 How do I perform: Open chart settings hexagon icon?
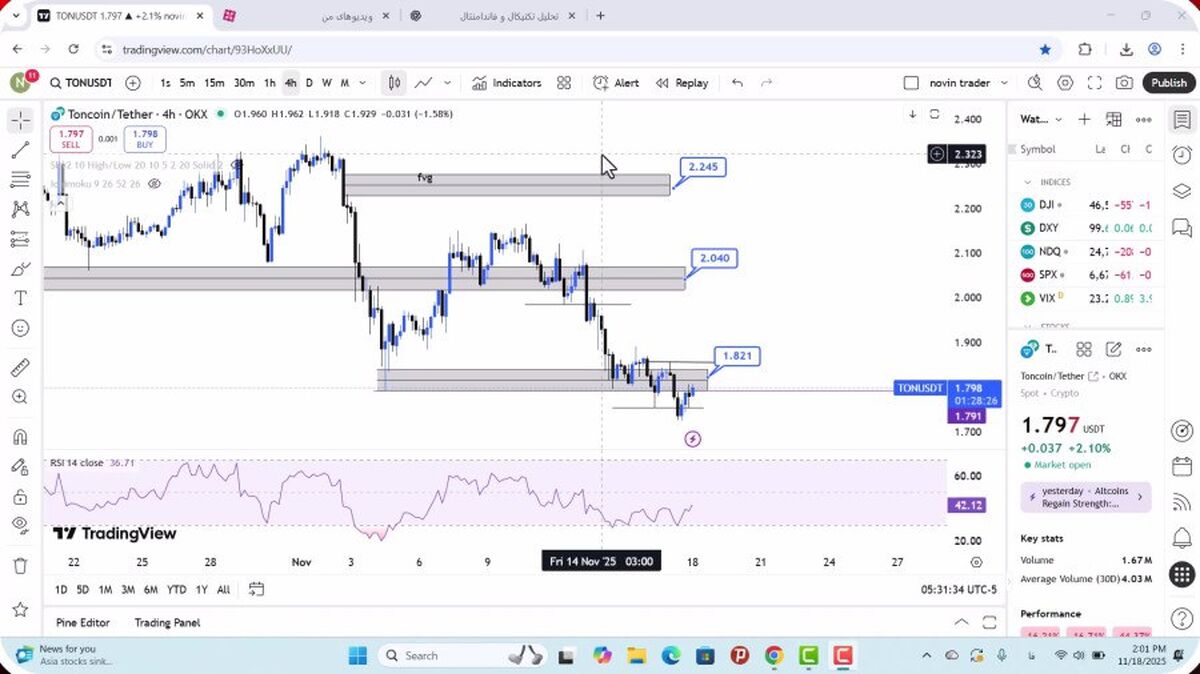click(1065, 83)
